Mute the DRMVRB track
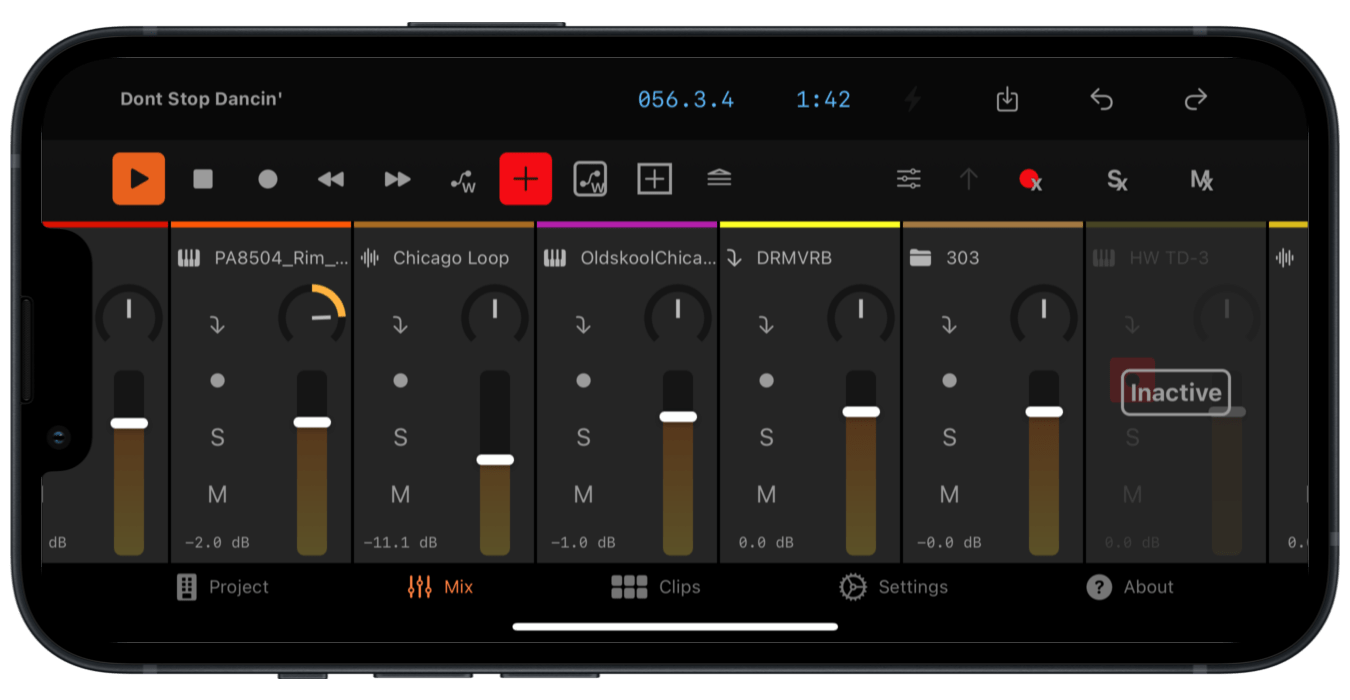 tap(766, 494)
